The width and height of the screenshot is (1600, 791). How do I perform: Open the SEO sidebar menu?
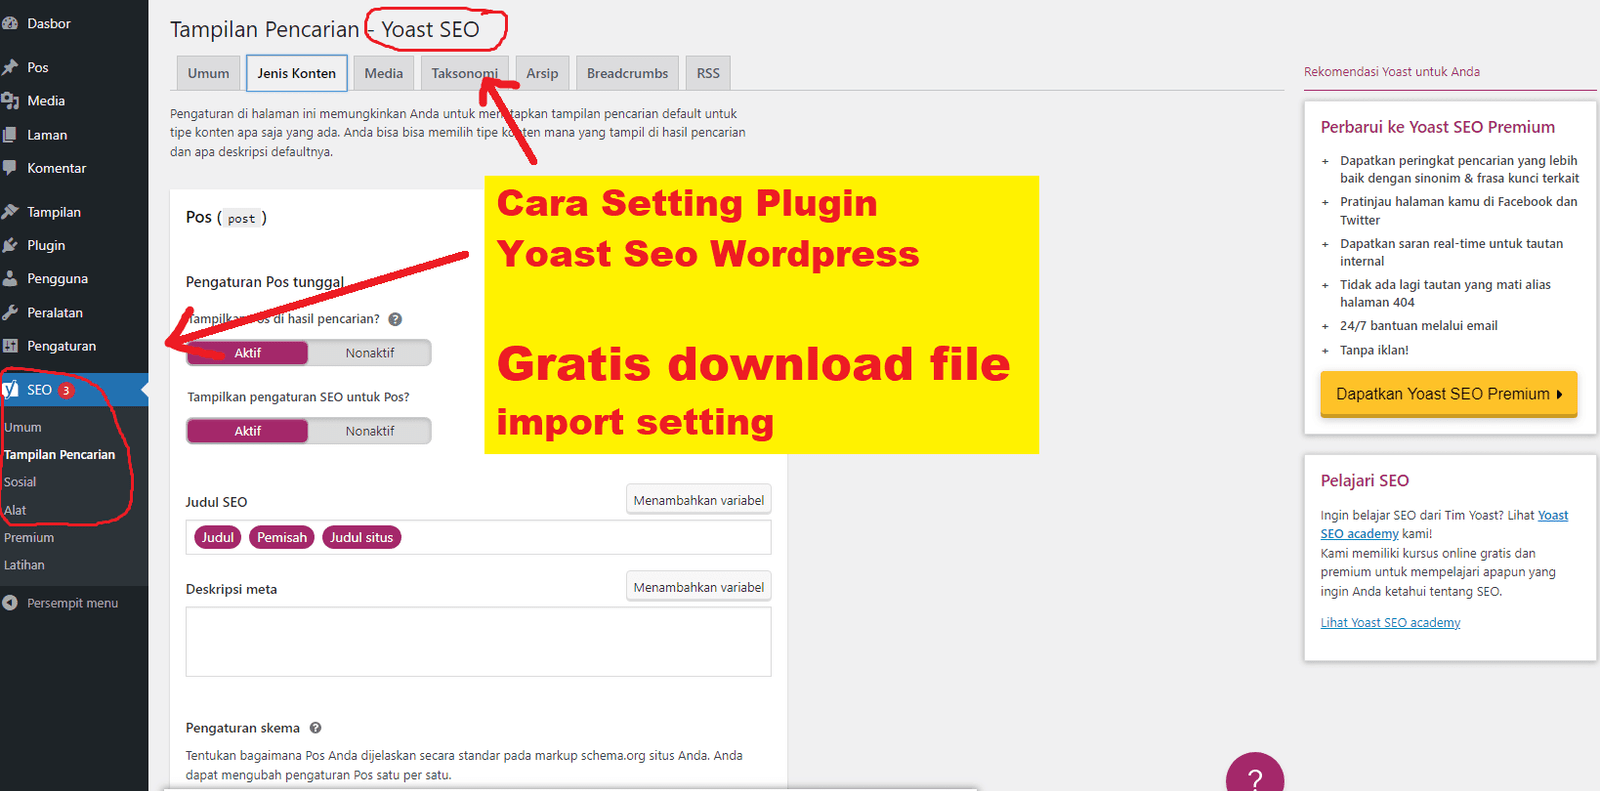(74, 390)
